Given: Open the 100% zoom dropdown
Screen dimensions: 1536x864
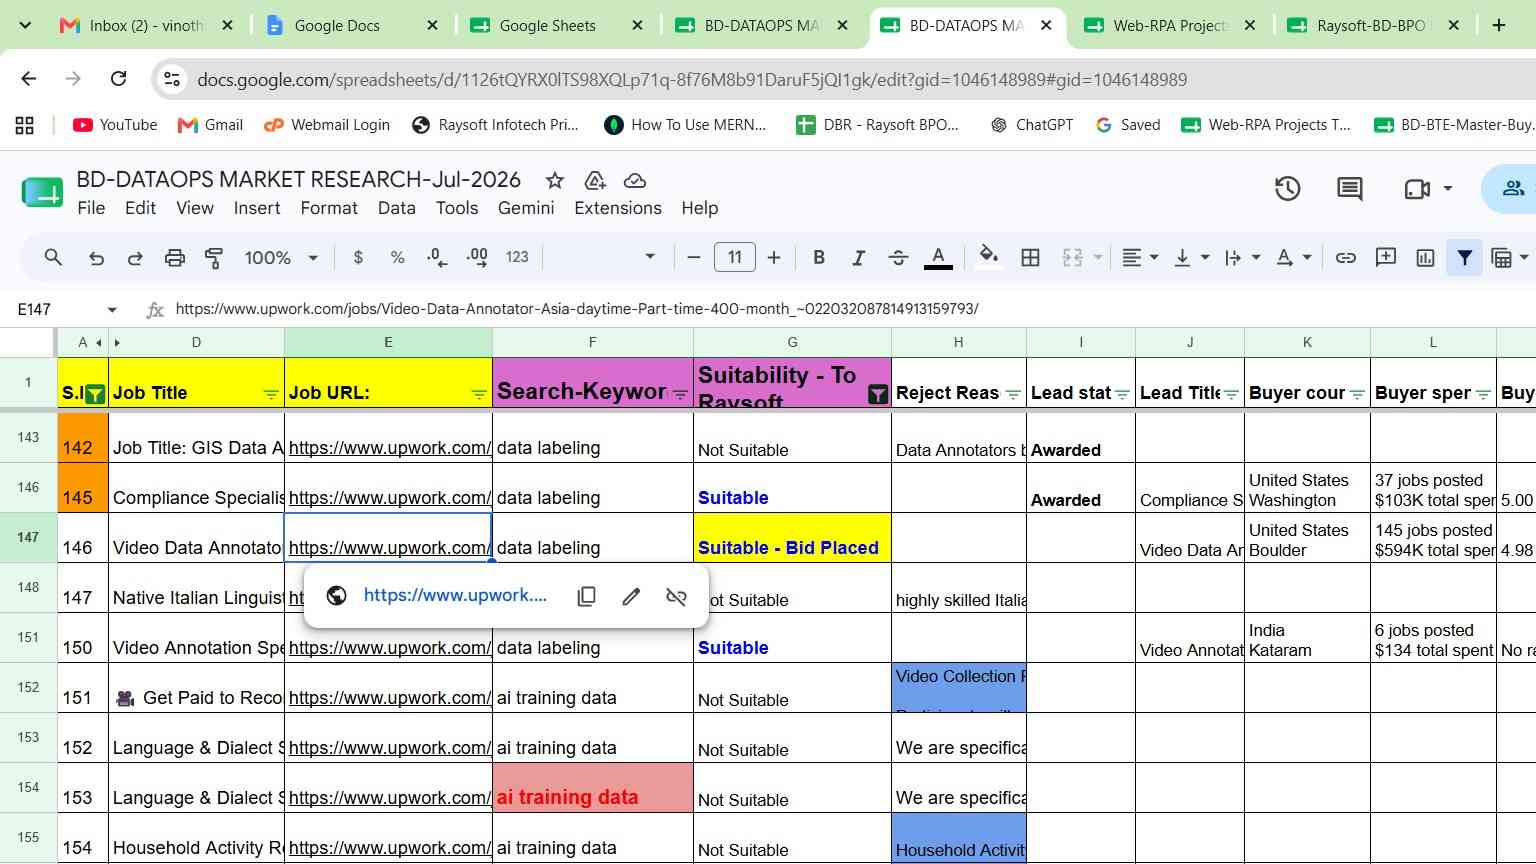Looking at the screenshot, I should tap(281, 258).
